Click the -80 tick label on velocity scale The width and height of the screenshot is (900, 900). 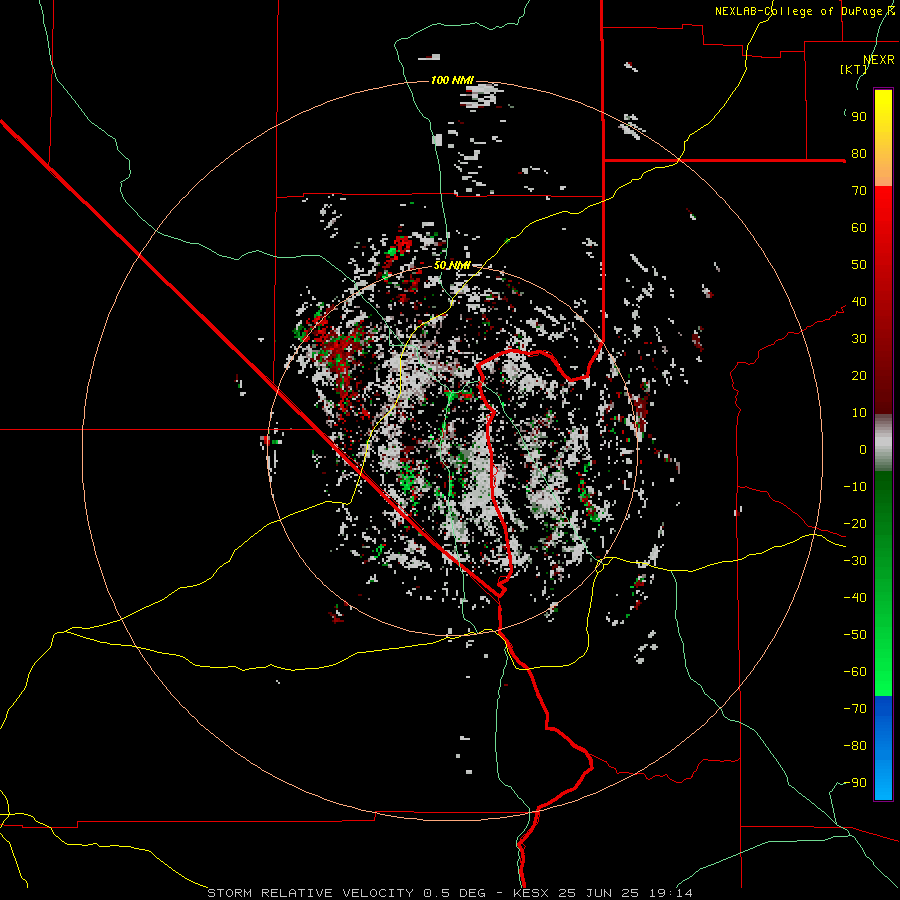click(855, 746)
